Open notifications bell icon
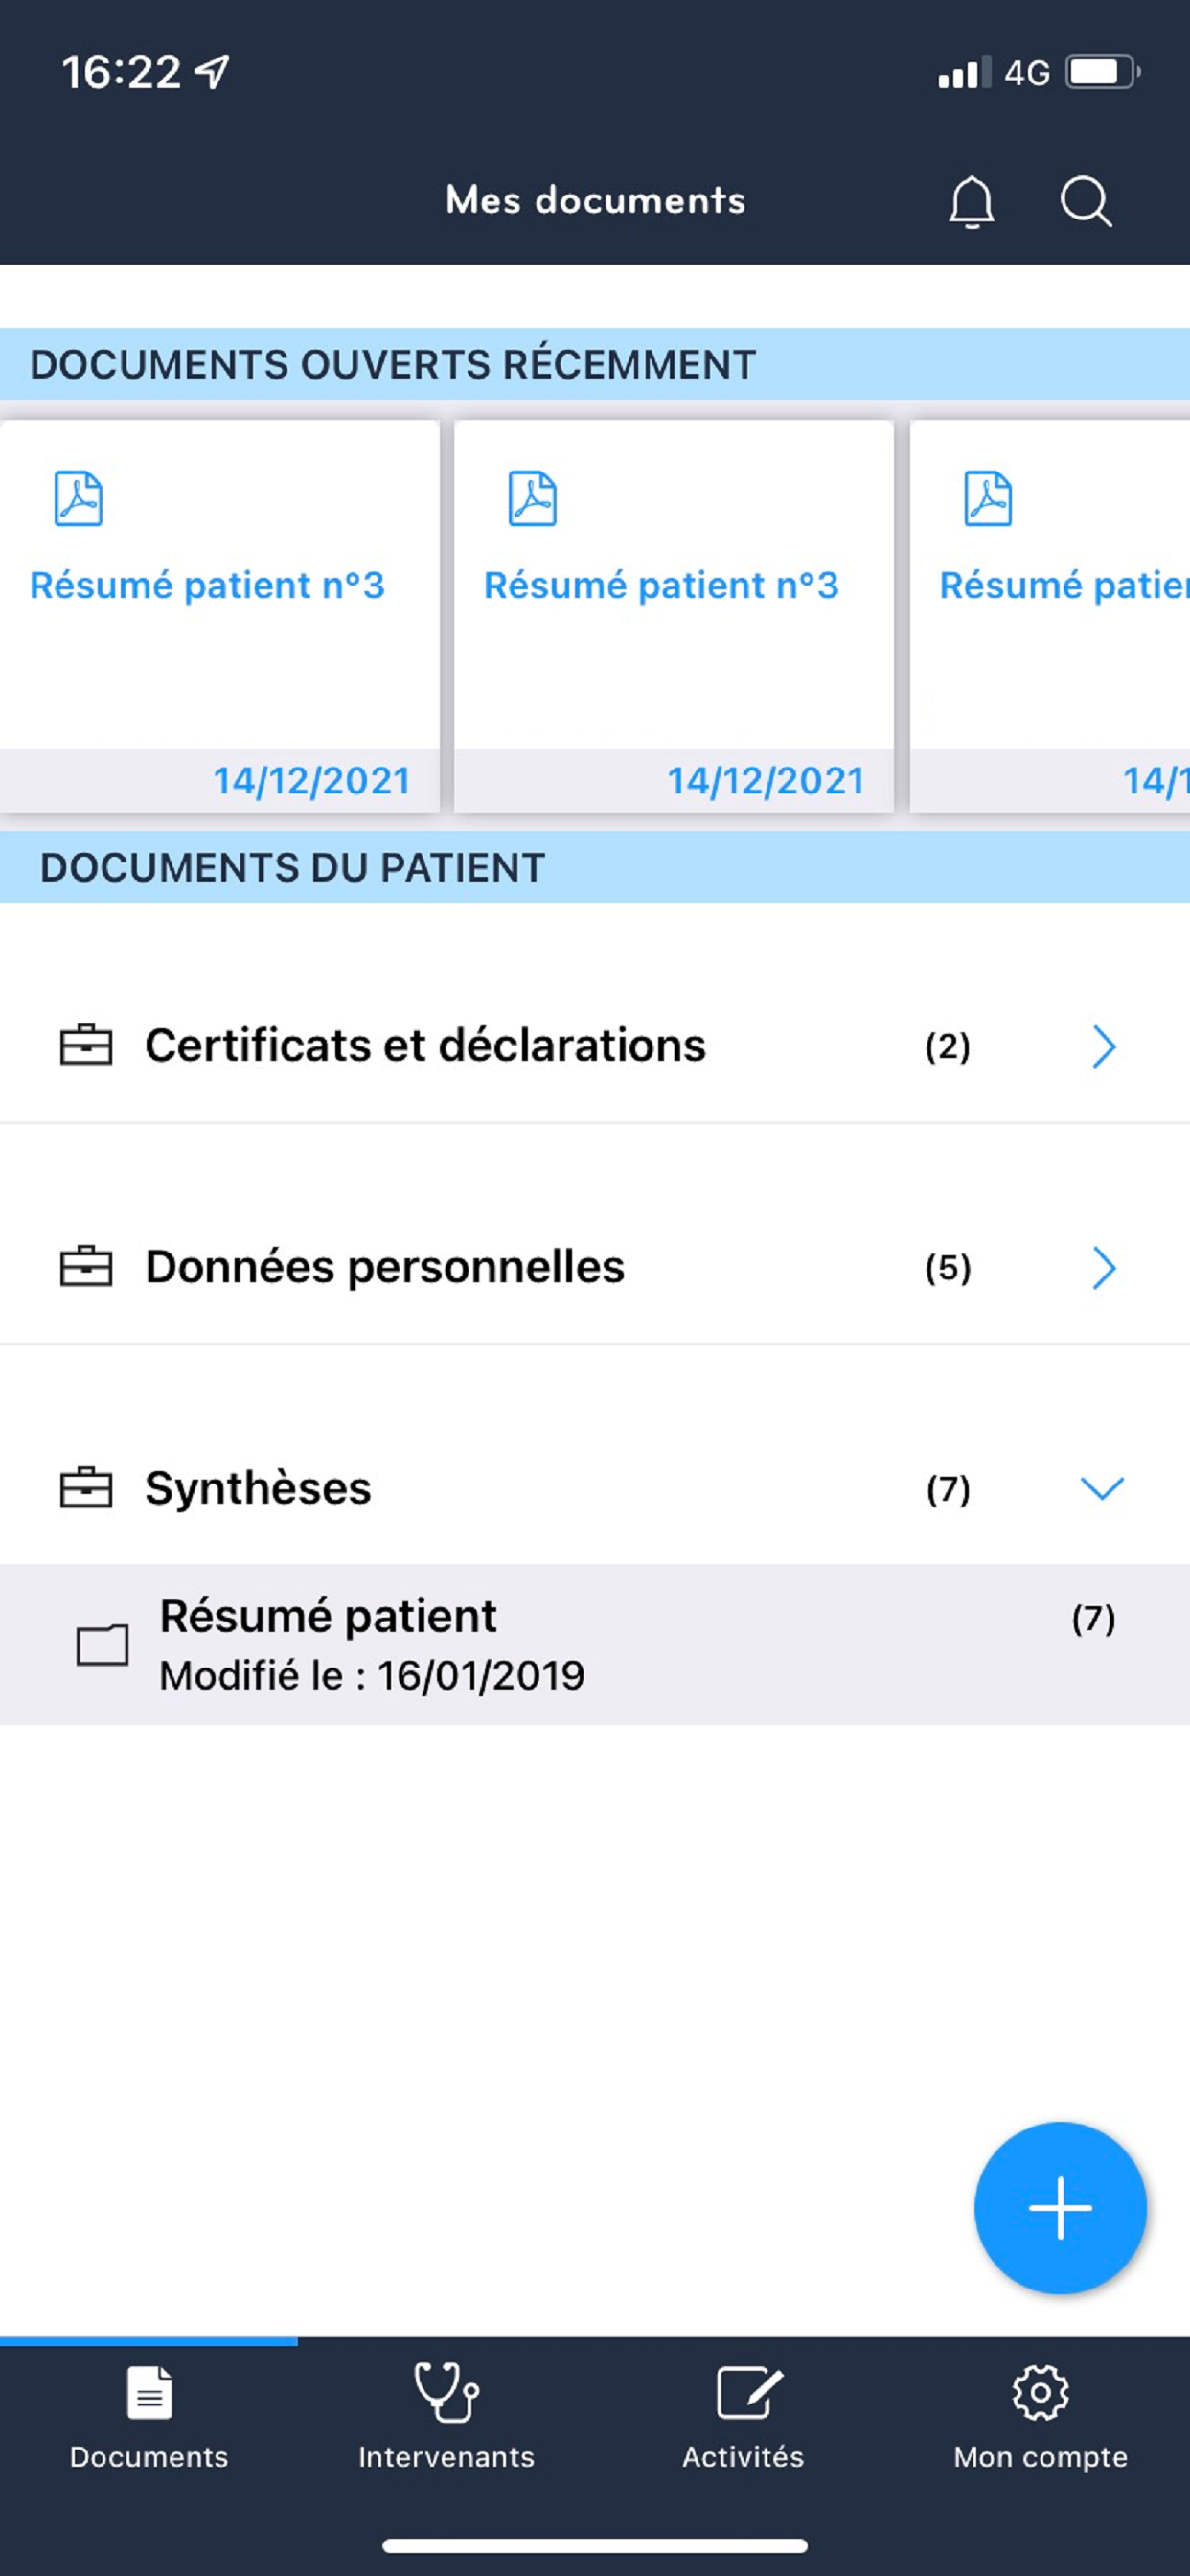This screenshot has width=1190, height=2576. click(971, 202)
